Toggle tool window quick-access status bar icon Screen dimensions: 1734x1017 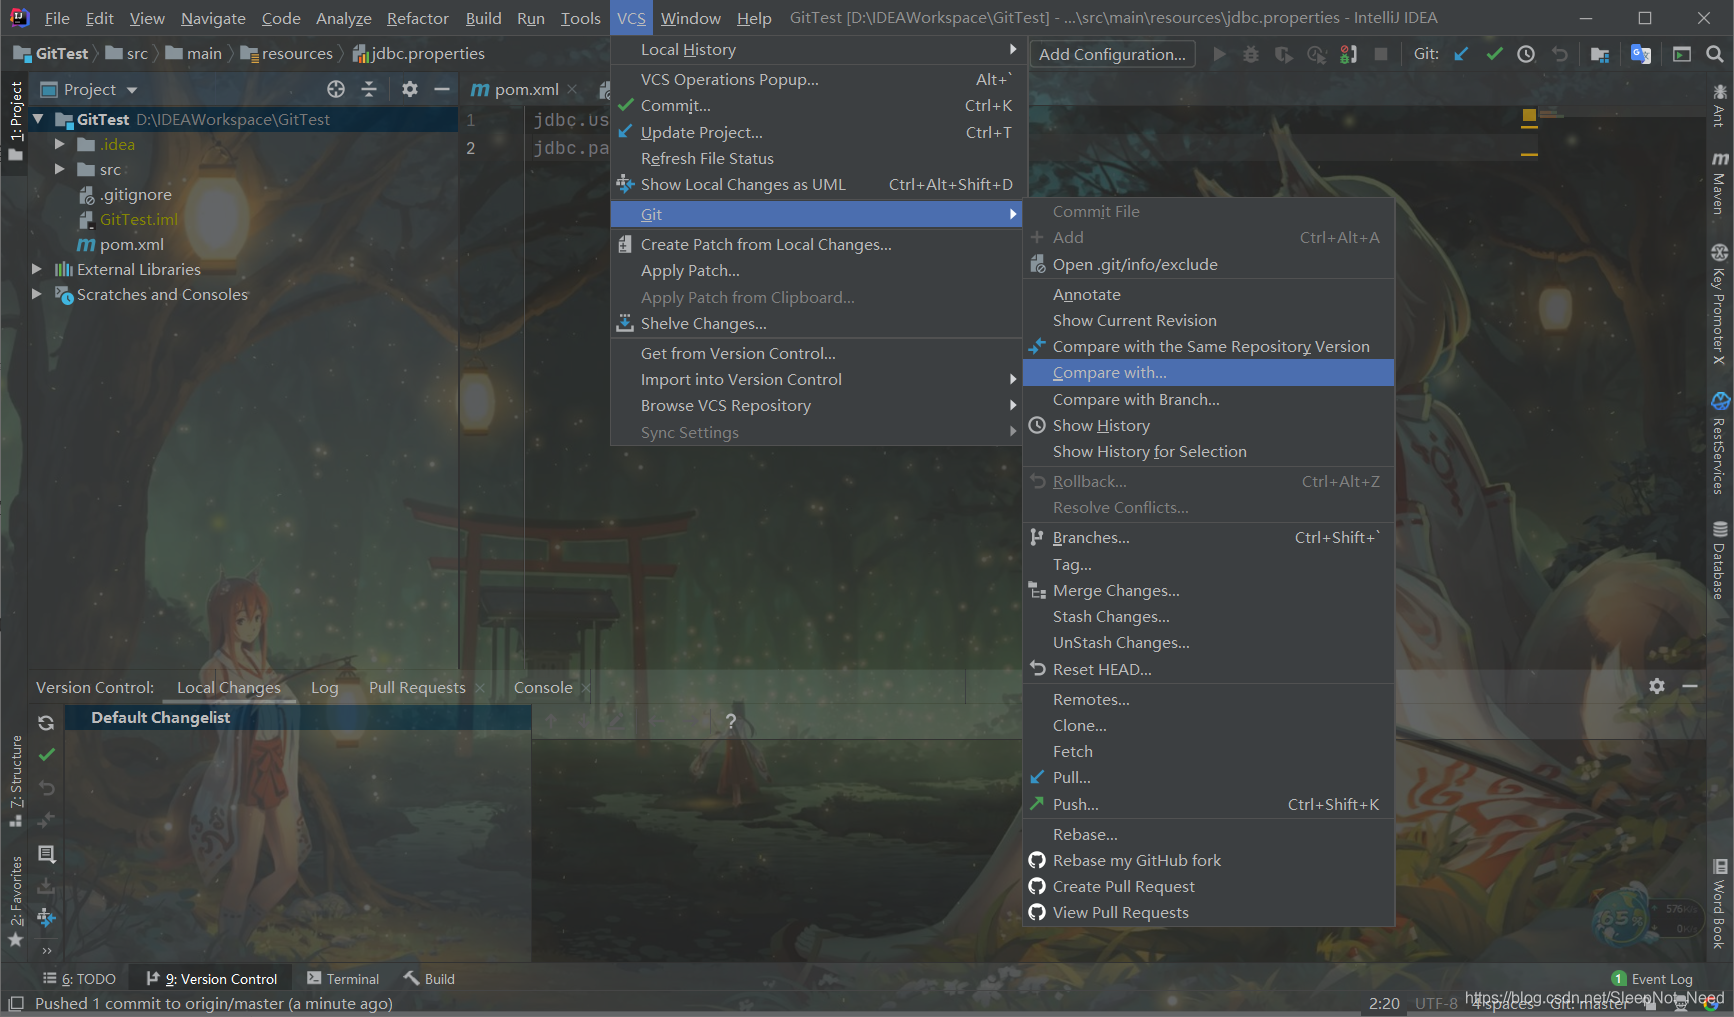point(15,1003)
